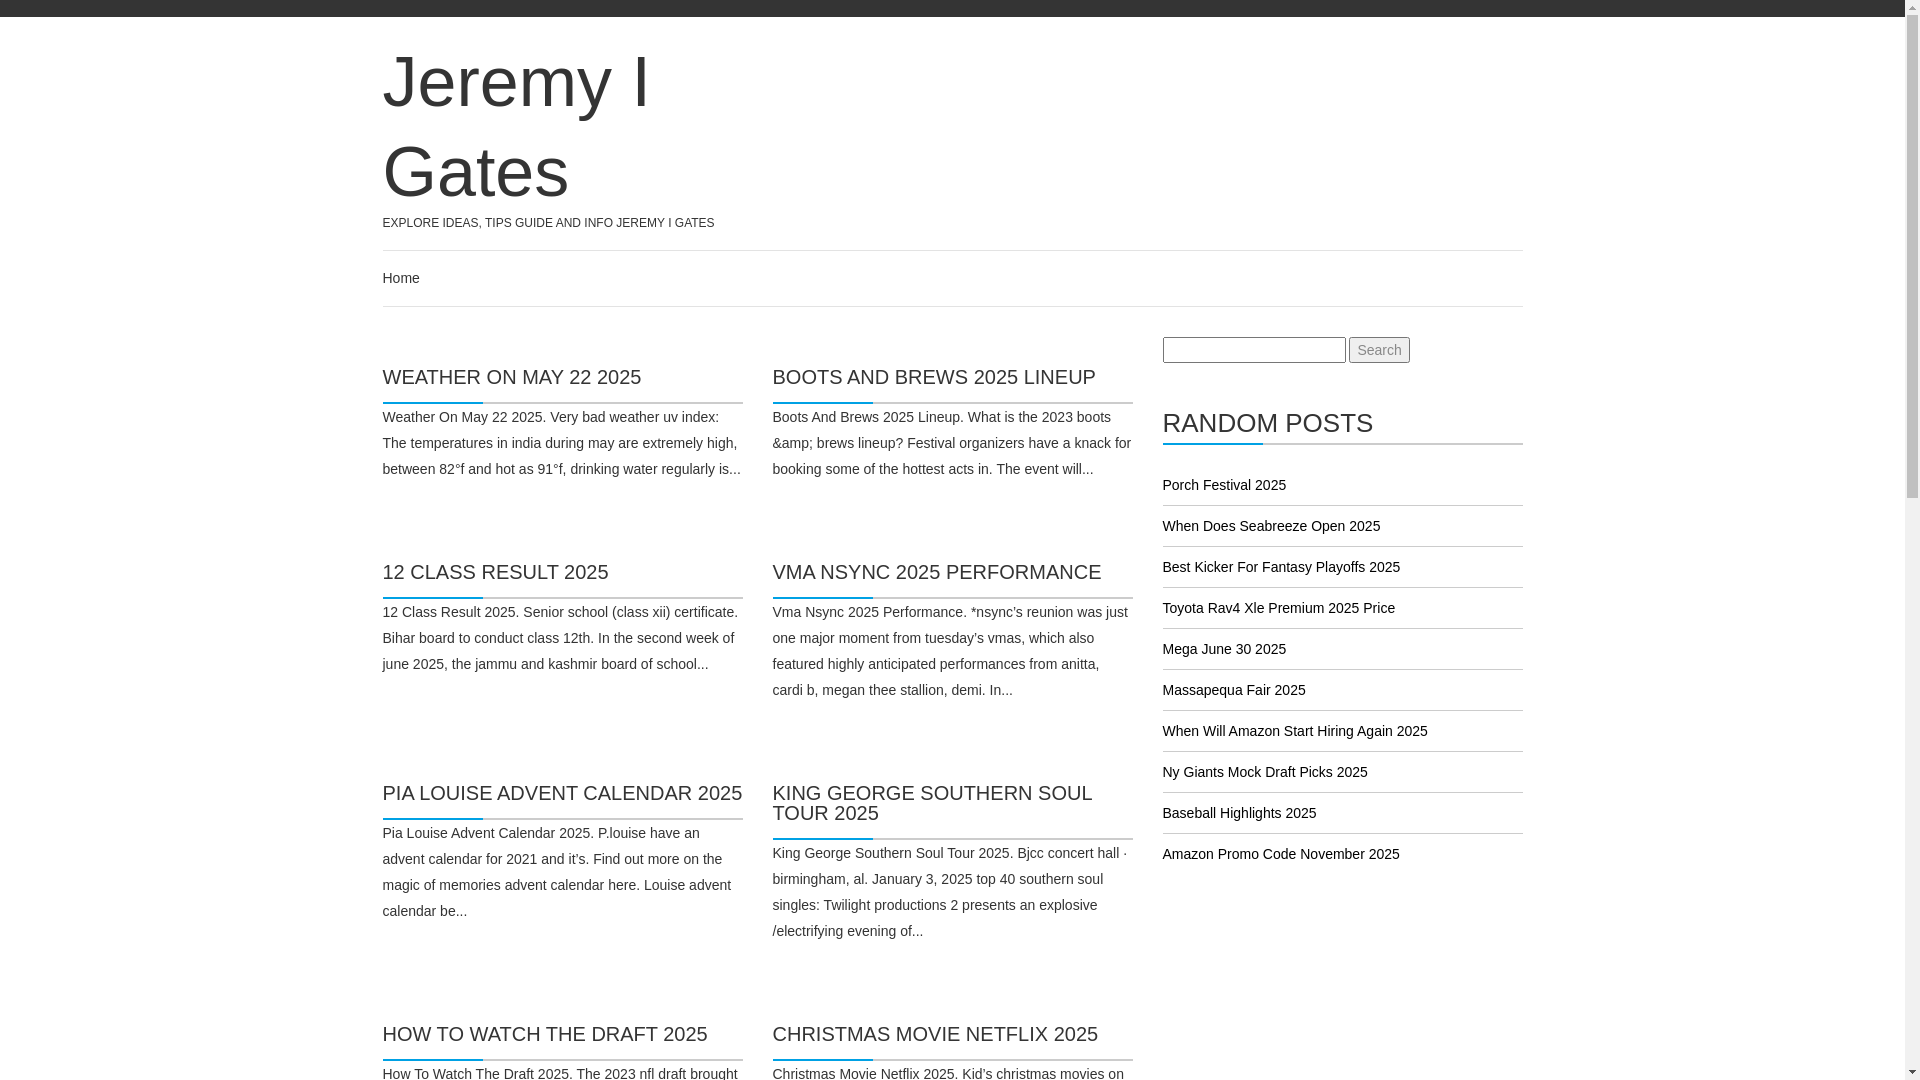Open Weather On May 22 2025 post

(512, 377)
